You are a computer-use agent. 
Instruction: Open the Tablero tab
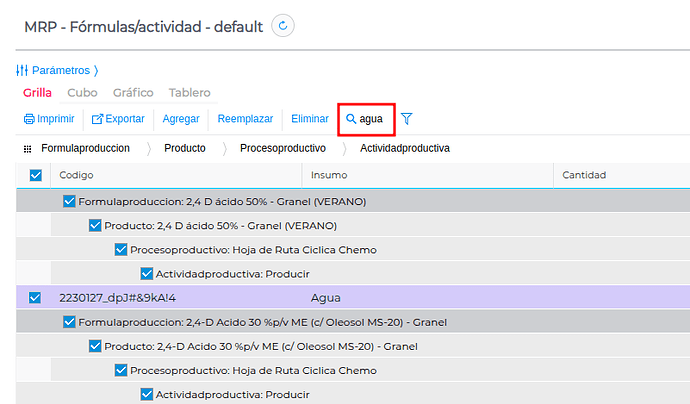(190, 93)
